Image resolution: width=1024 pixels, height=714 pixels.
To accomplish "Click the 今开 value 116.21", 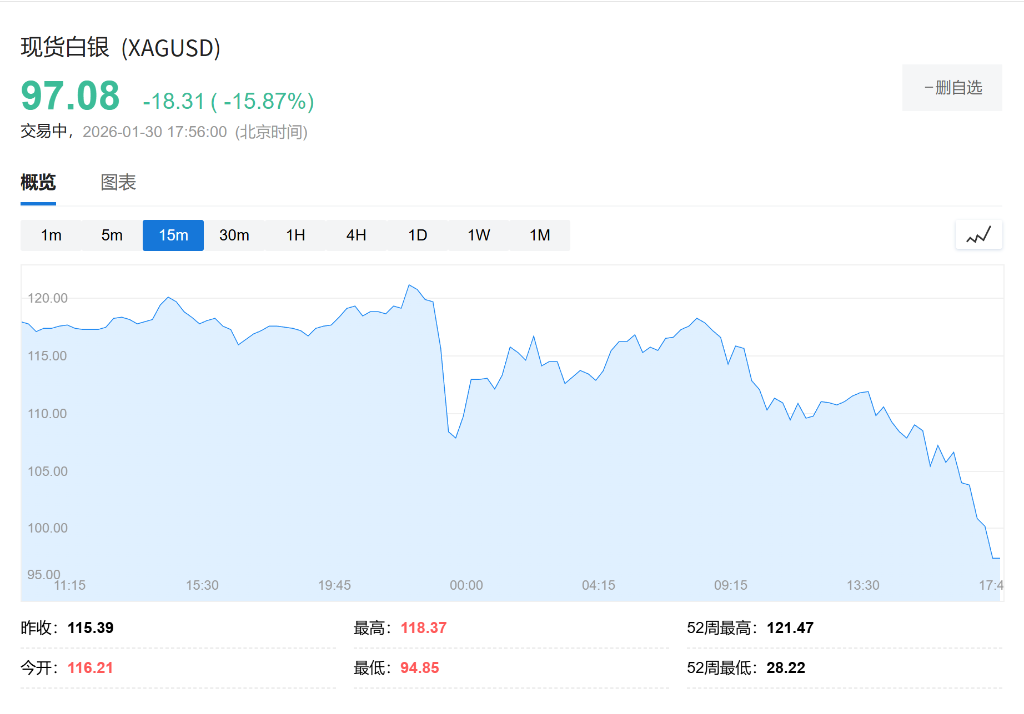I will tap(90, 667).
